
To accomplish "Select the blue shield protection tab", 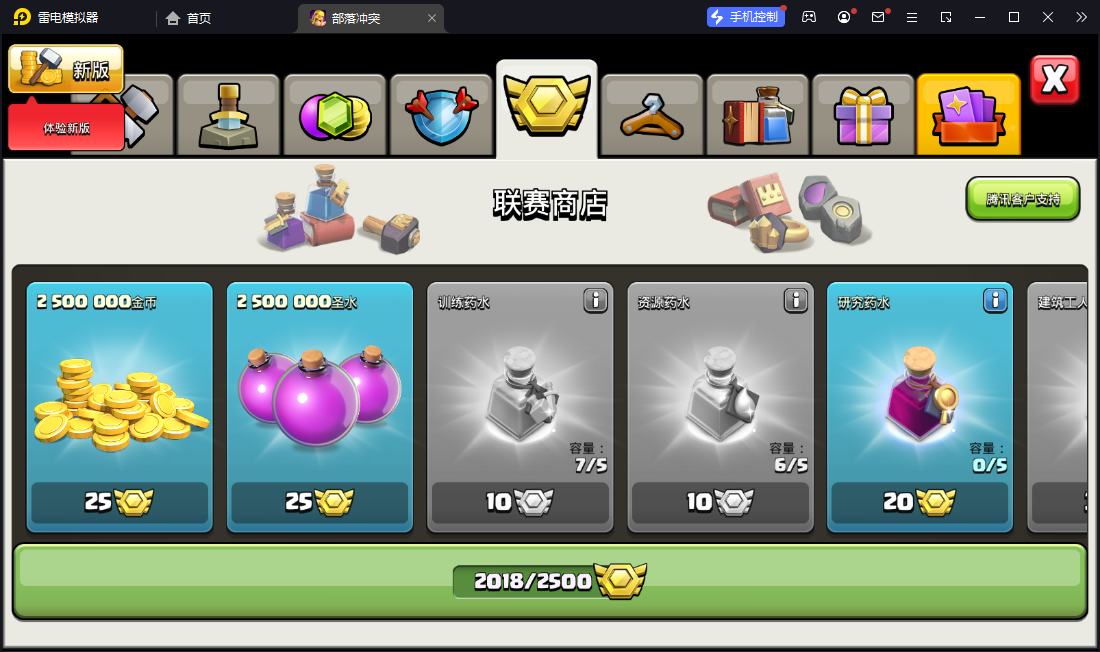I will 441,114.
